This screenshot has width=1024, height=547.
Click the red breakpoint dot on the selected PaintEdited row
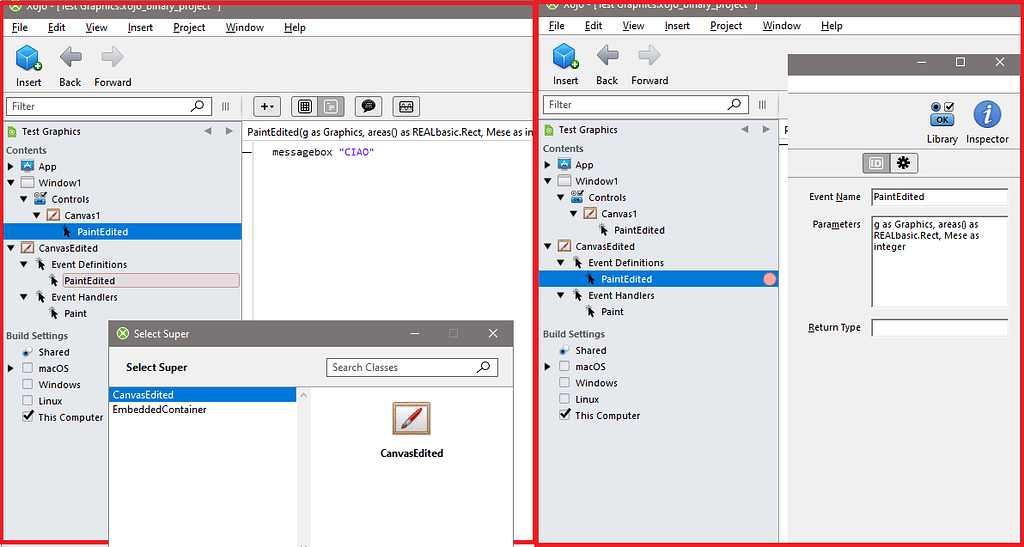(x=770, y=279)
